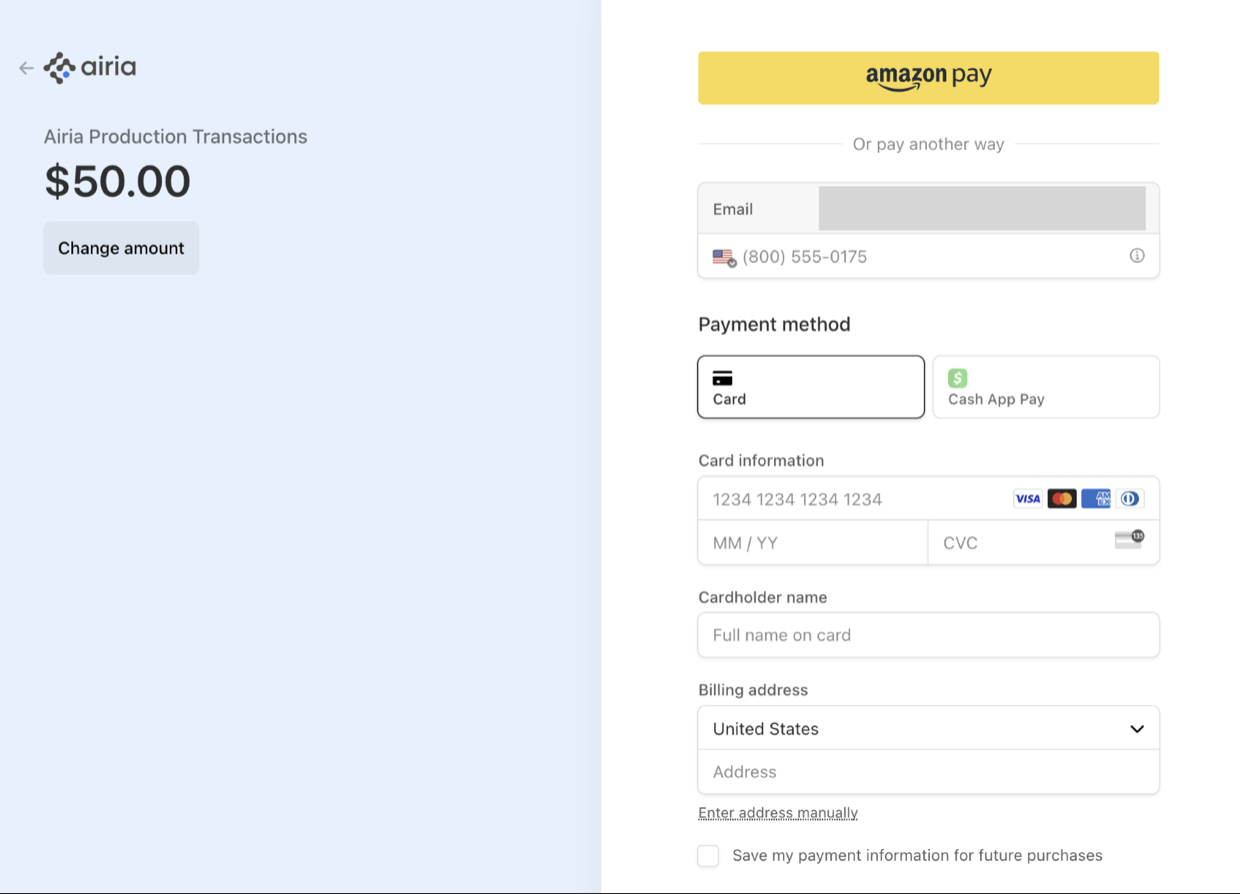Click the info icon in phone field
The width and height of the screenshot is (1240, 894).
tap(1137, 256)
